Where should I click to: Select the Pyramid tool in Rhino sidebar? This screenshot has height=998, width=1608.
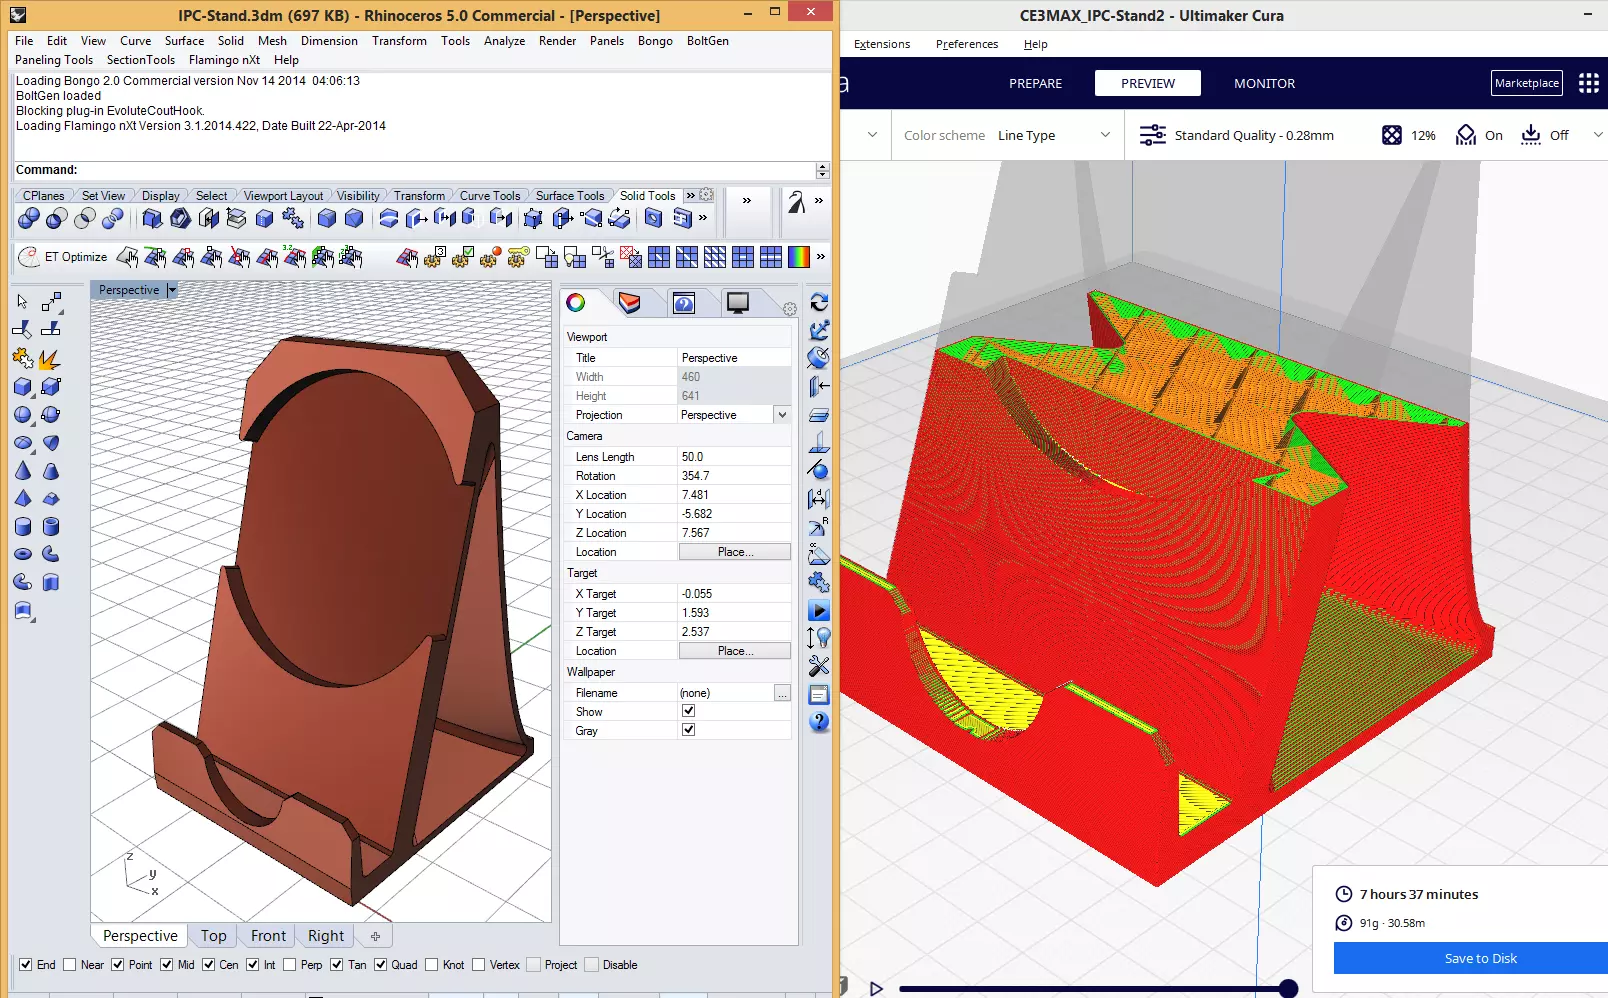[23, 498]
